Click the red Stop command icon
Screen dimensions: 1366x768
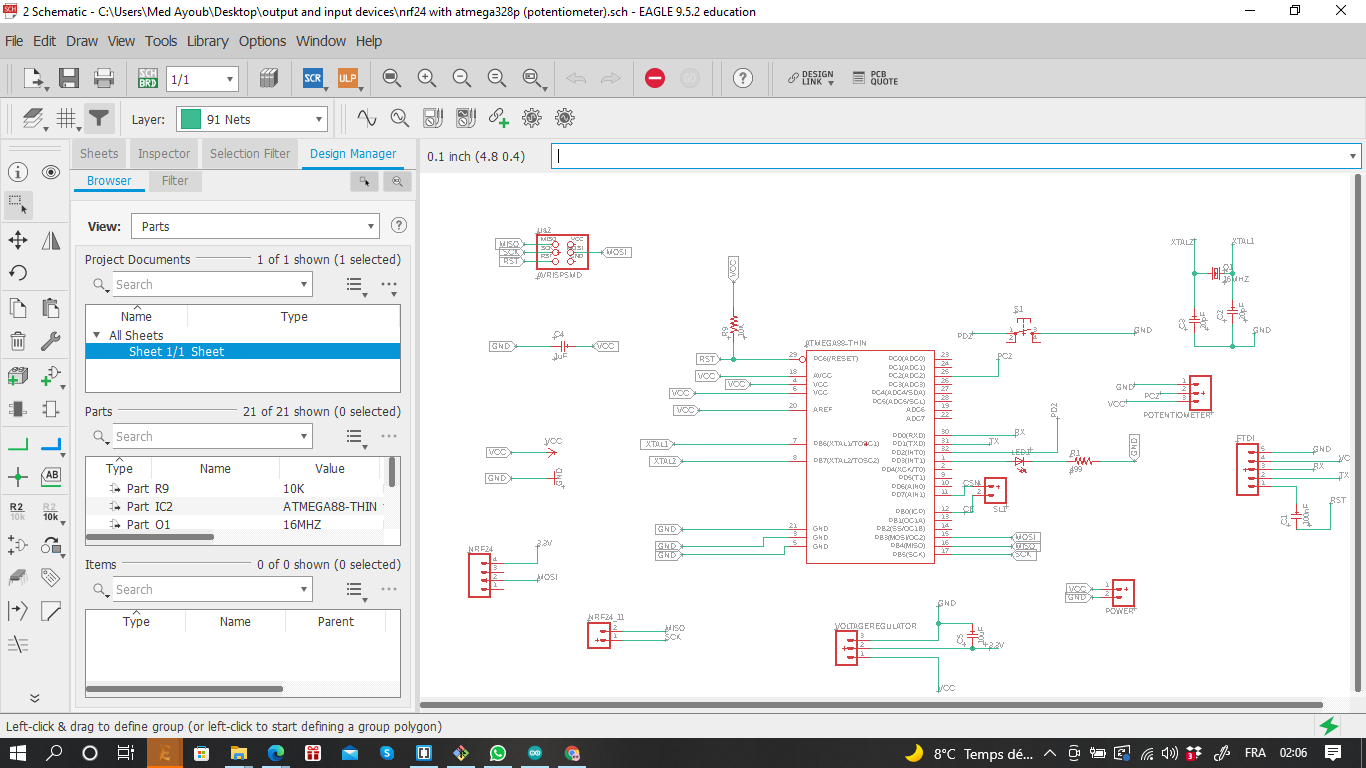[655, 78]
